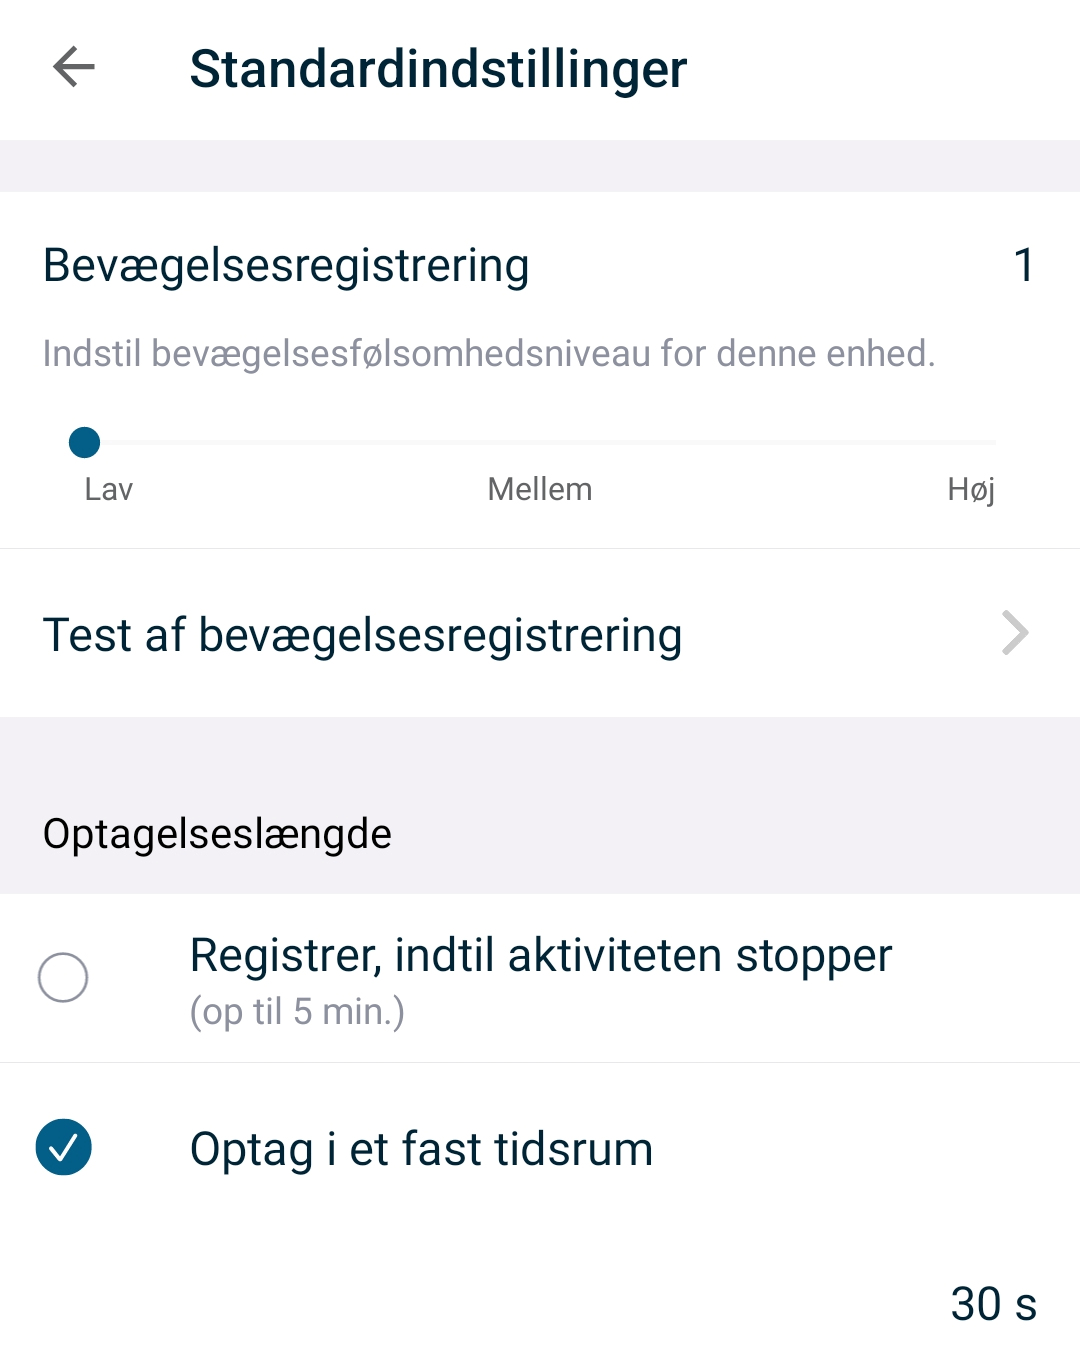Go back using the arrow icon
The height and width of the screenshot is (1347, 1080).
coord(74,68)
